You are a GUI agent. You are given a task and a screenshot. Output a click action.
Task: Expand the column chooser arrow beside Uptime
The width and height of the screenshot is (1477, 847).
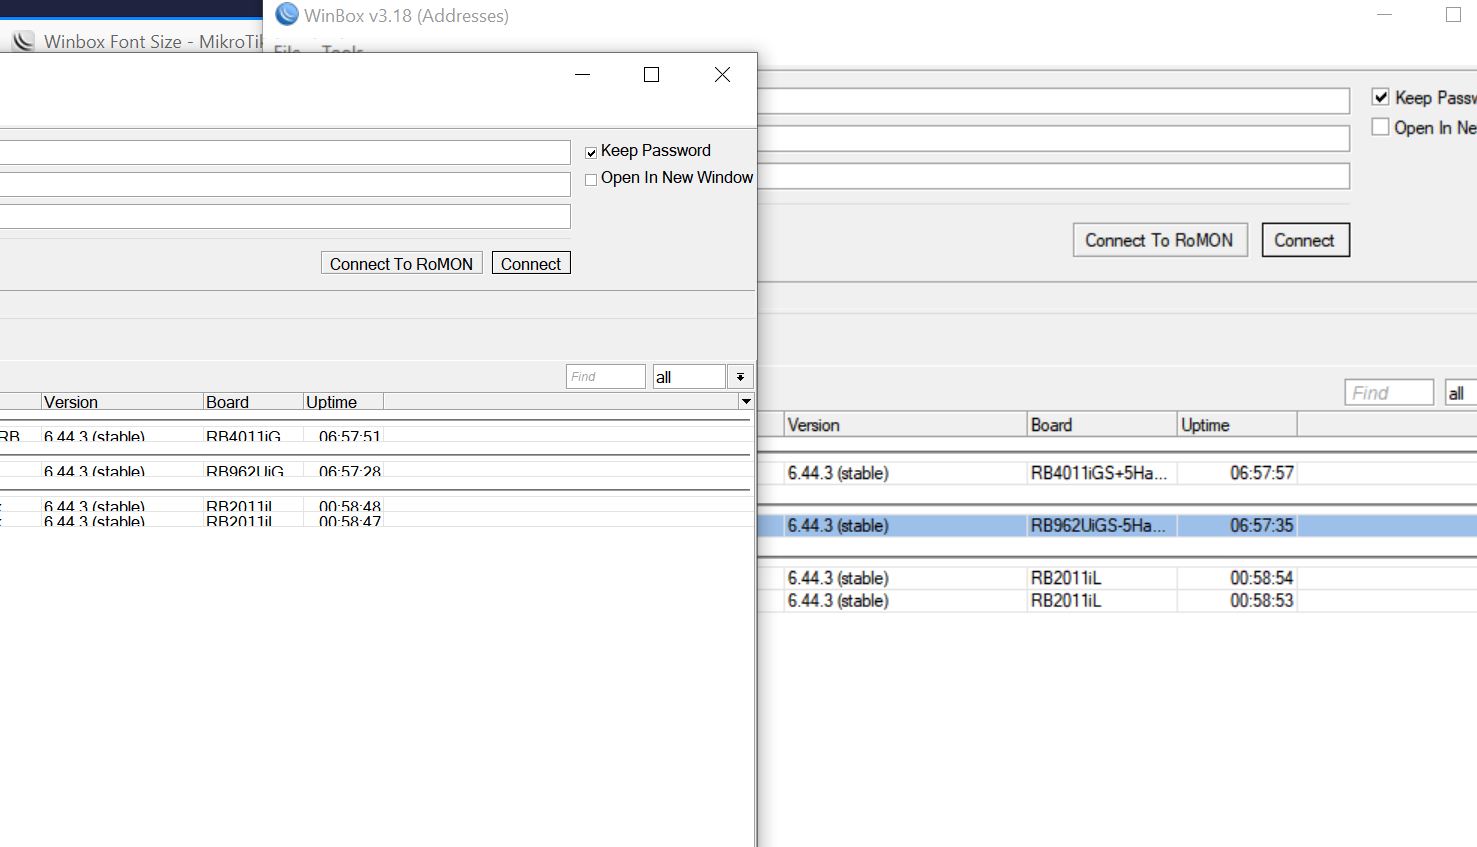click(x=746, y=401)
